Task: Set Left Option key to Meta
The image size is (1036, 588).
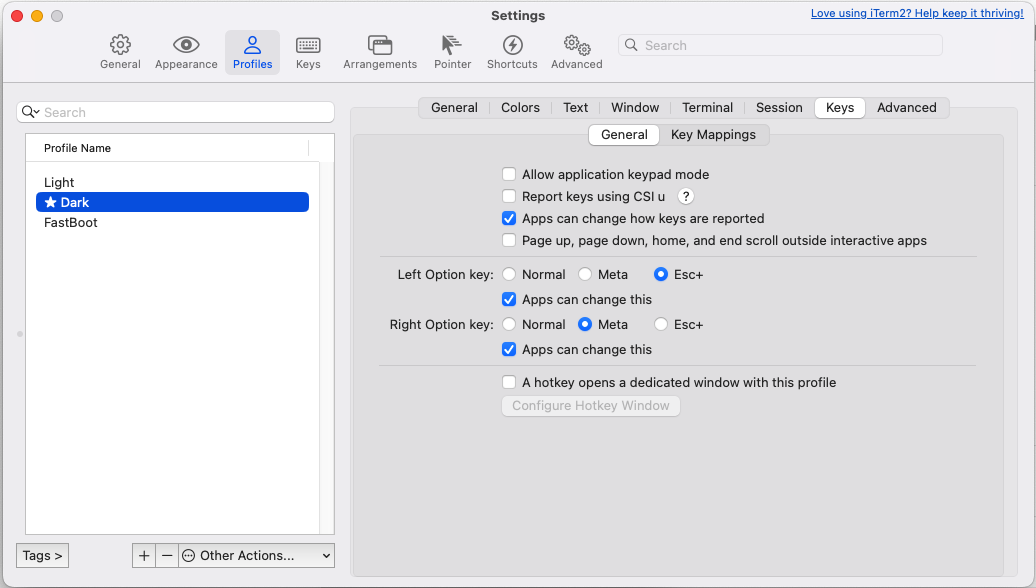Action: 585,275
